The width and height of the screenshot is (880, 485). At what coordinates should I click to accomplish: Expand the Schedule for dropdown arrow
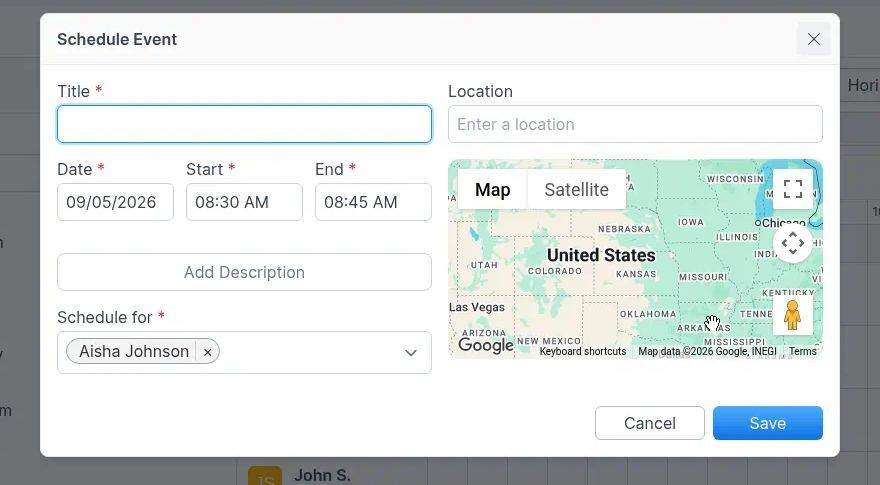pos(411,353)
